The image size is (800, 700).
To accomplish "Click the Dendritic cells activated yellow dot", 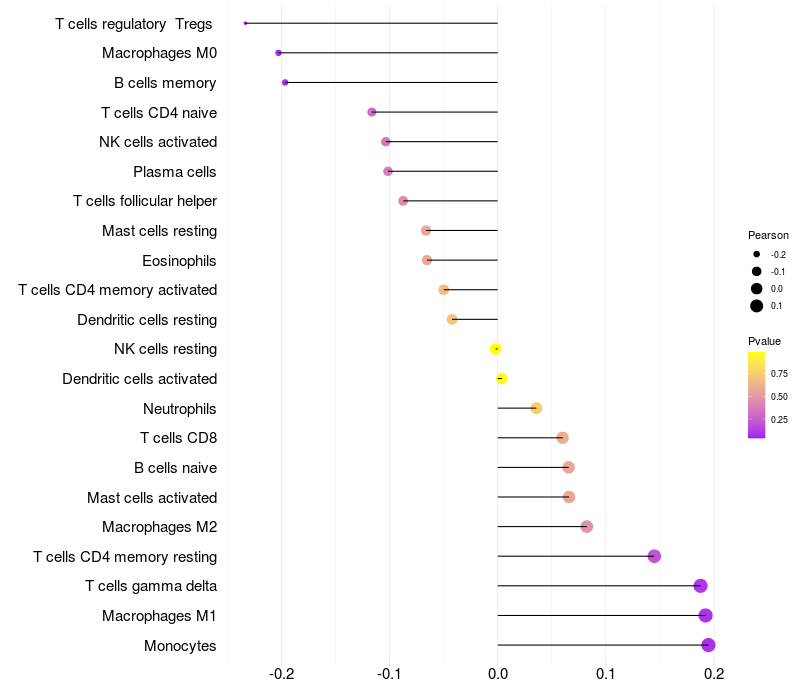I will pyautogui.click(x=502, y=379).
